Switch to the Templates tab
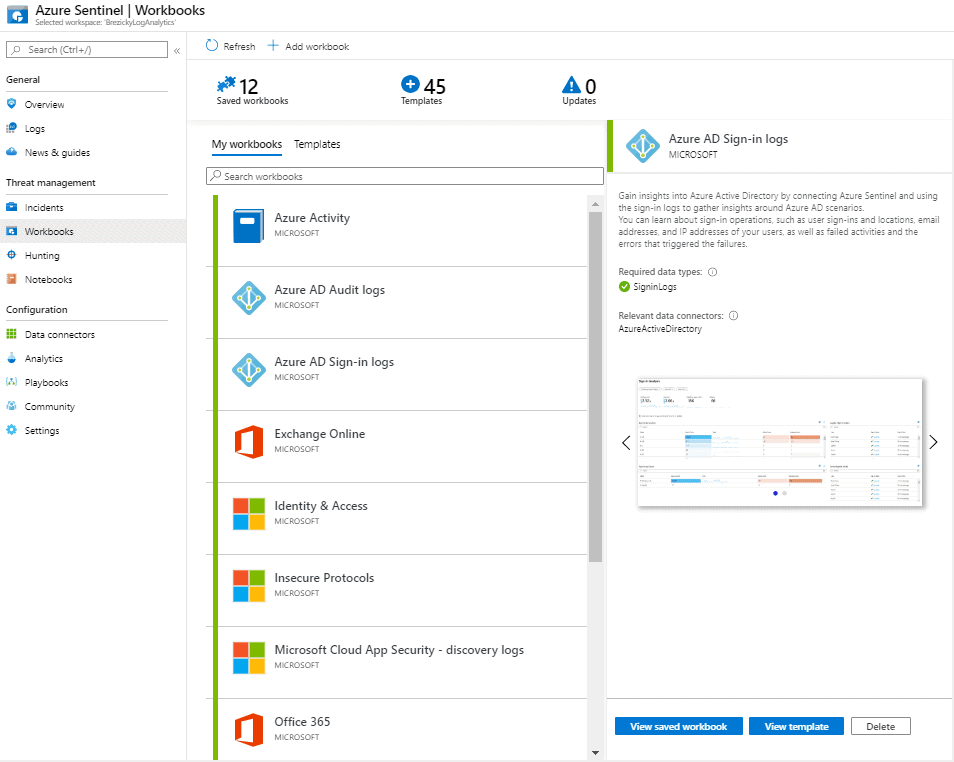Viewport: 954px width, 762px height. pos(317,144)
